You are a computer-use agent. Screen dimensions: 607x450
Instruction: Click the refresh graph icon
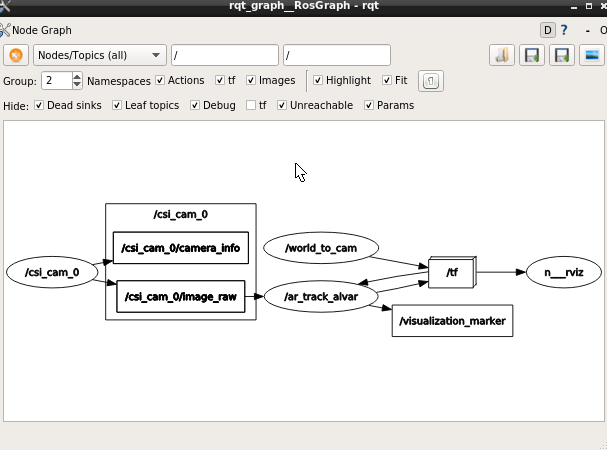16,55
